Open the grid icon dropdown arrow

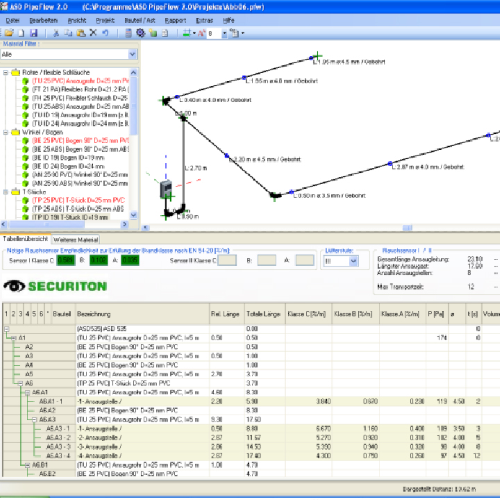pyautogui.click(x=194, y=33)
